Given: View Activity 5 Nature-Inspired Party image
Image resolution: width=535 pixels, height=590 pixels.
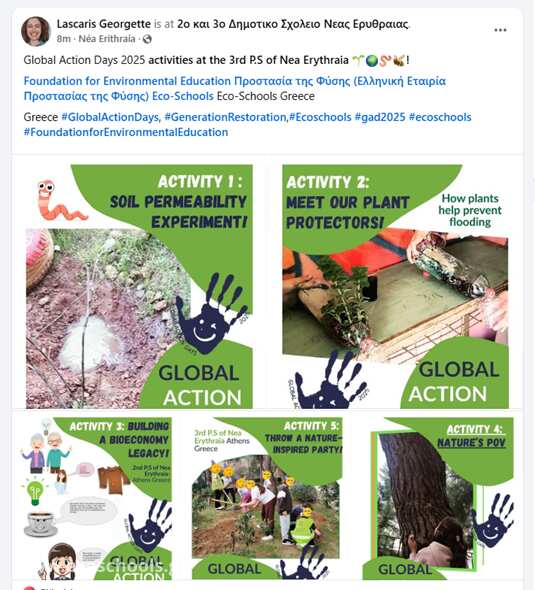Looking at the screenshot, I should pos(267,499).
